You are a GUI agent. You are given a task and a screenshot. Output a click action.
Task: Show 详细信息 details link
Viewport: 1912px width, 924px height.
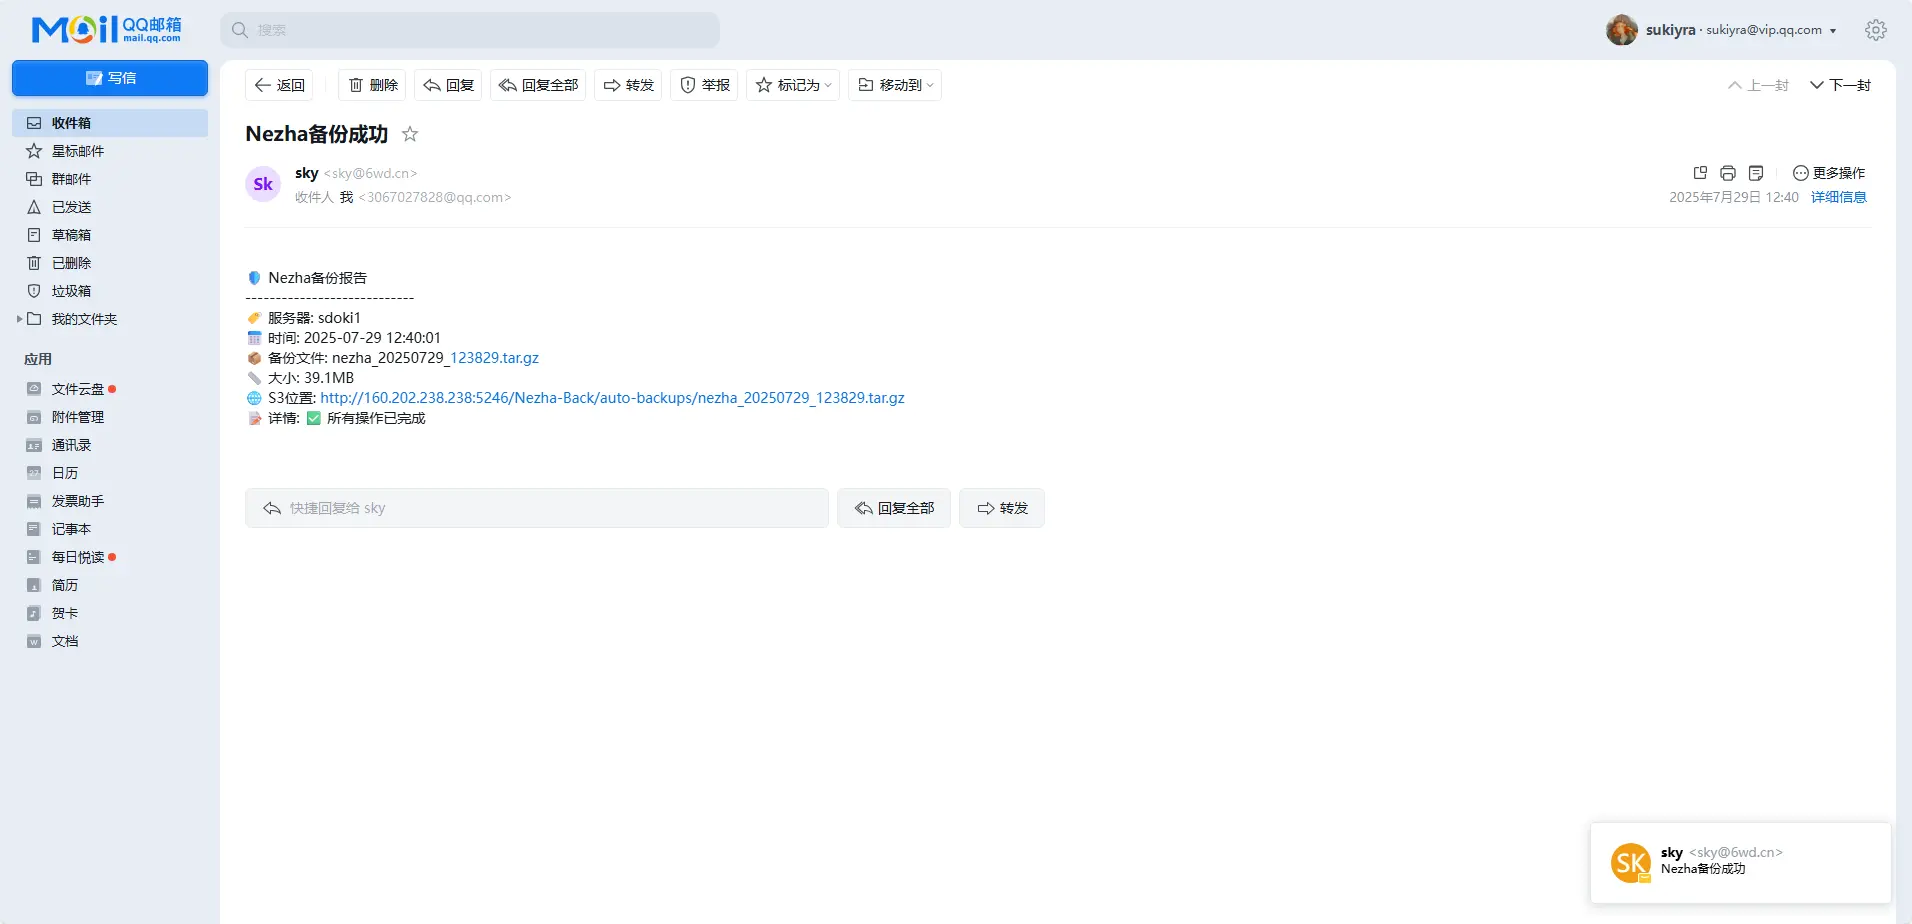pos(1839,197)
